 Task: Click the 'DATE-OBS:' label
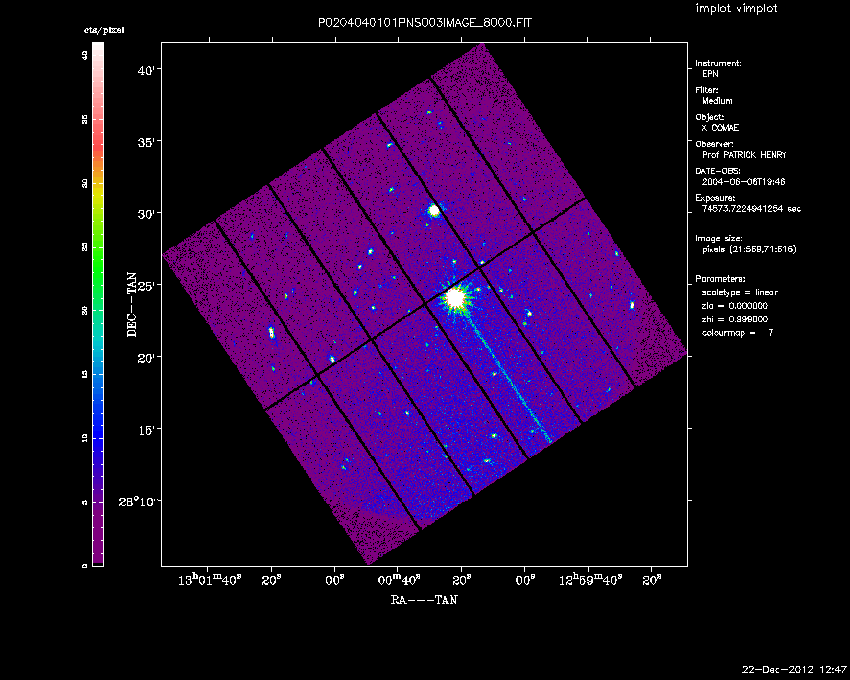718,171
